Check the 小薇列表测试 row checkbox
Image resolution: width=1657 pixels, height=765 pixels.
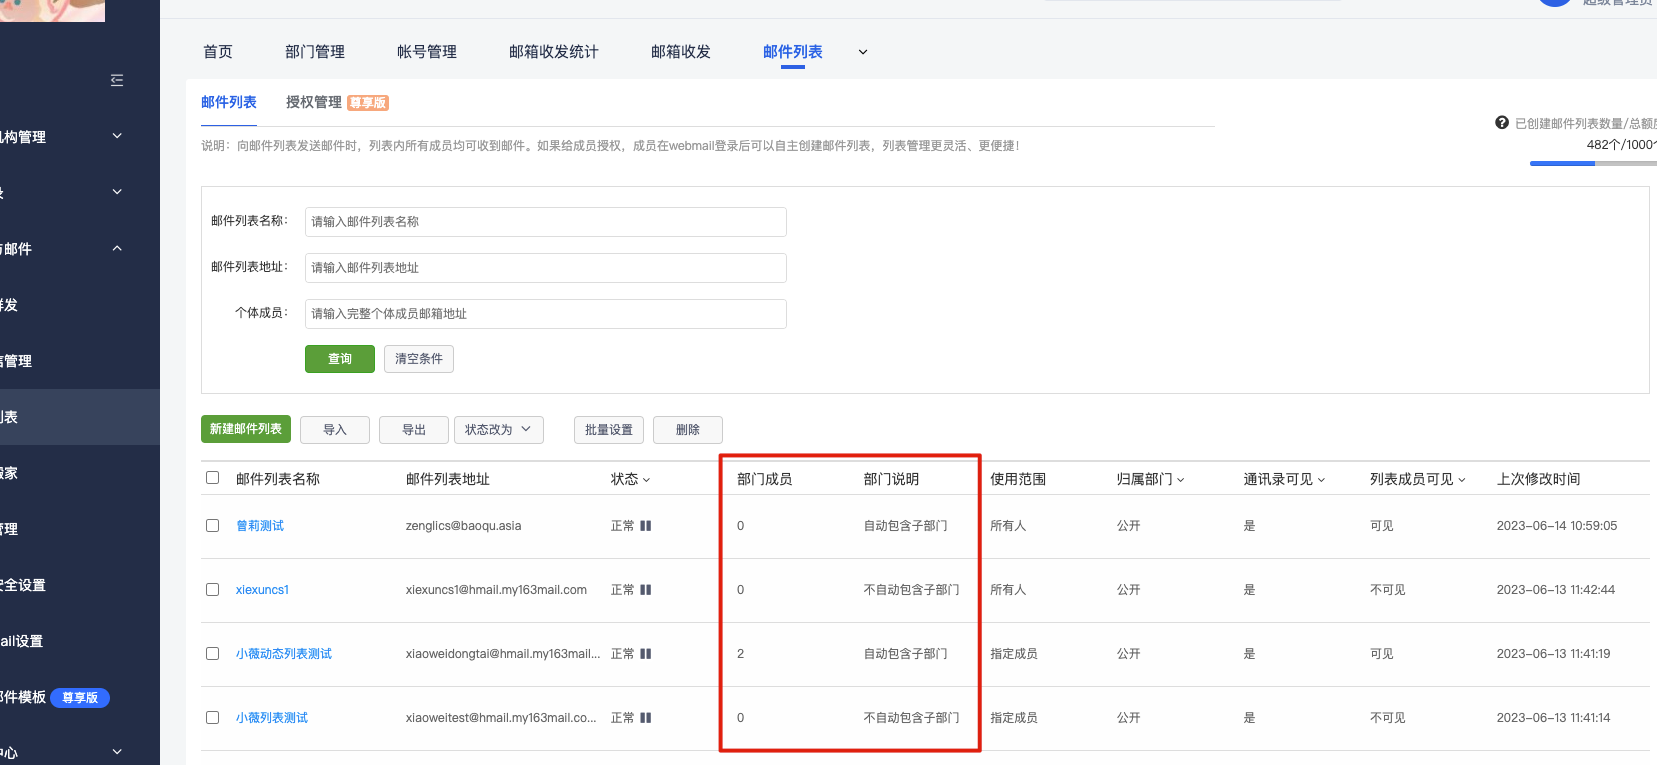coord(212,718)
